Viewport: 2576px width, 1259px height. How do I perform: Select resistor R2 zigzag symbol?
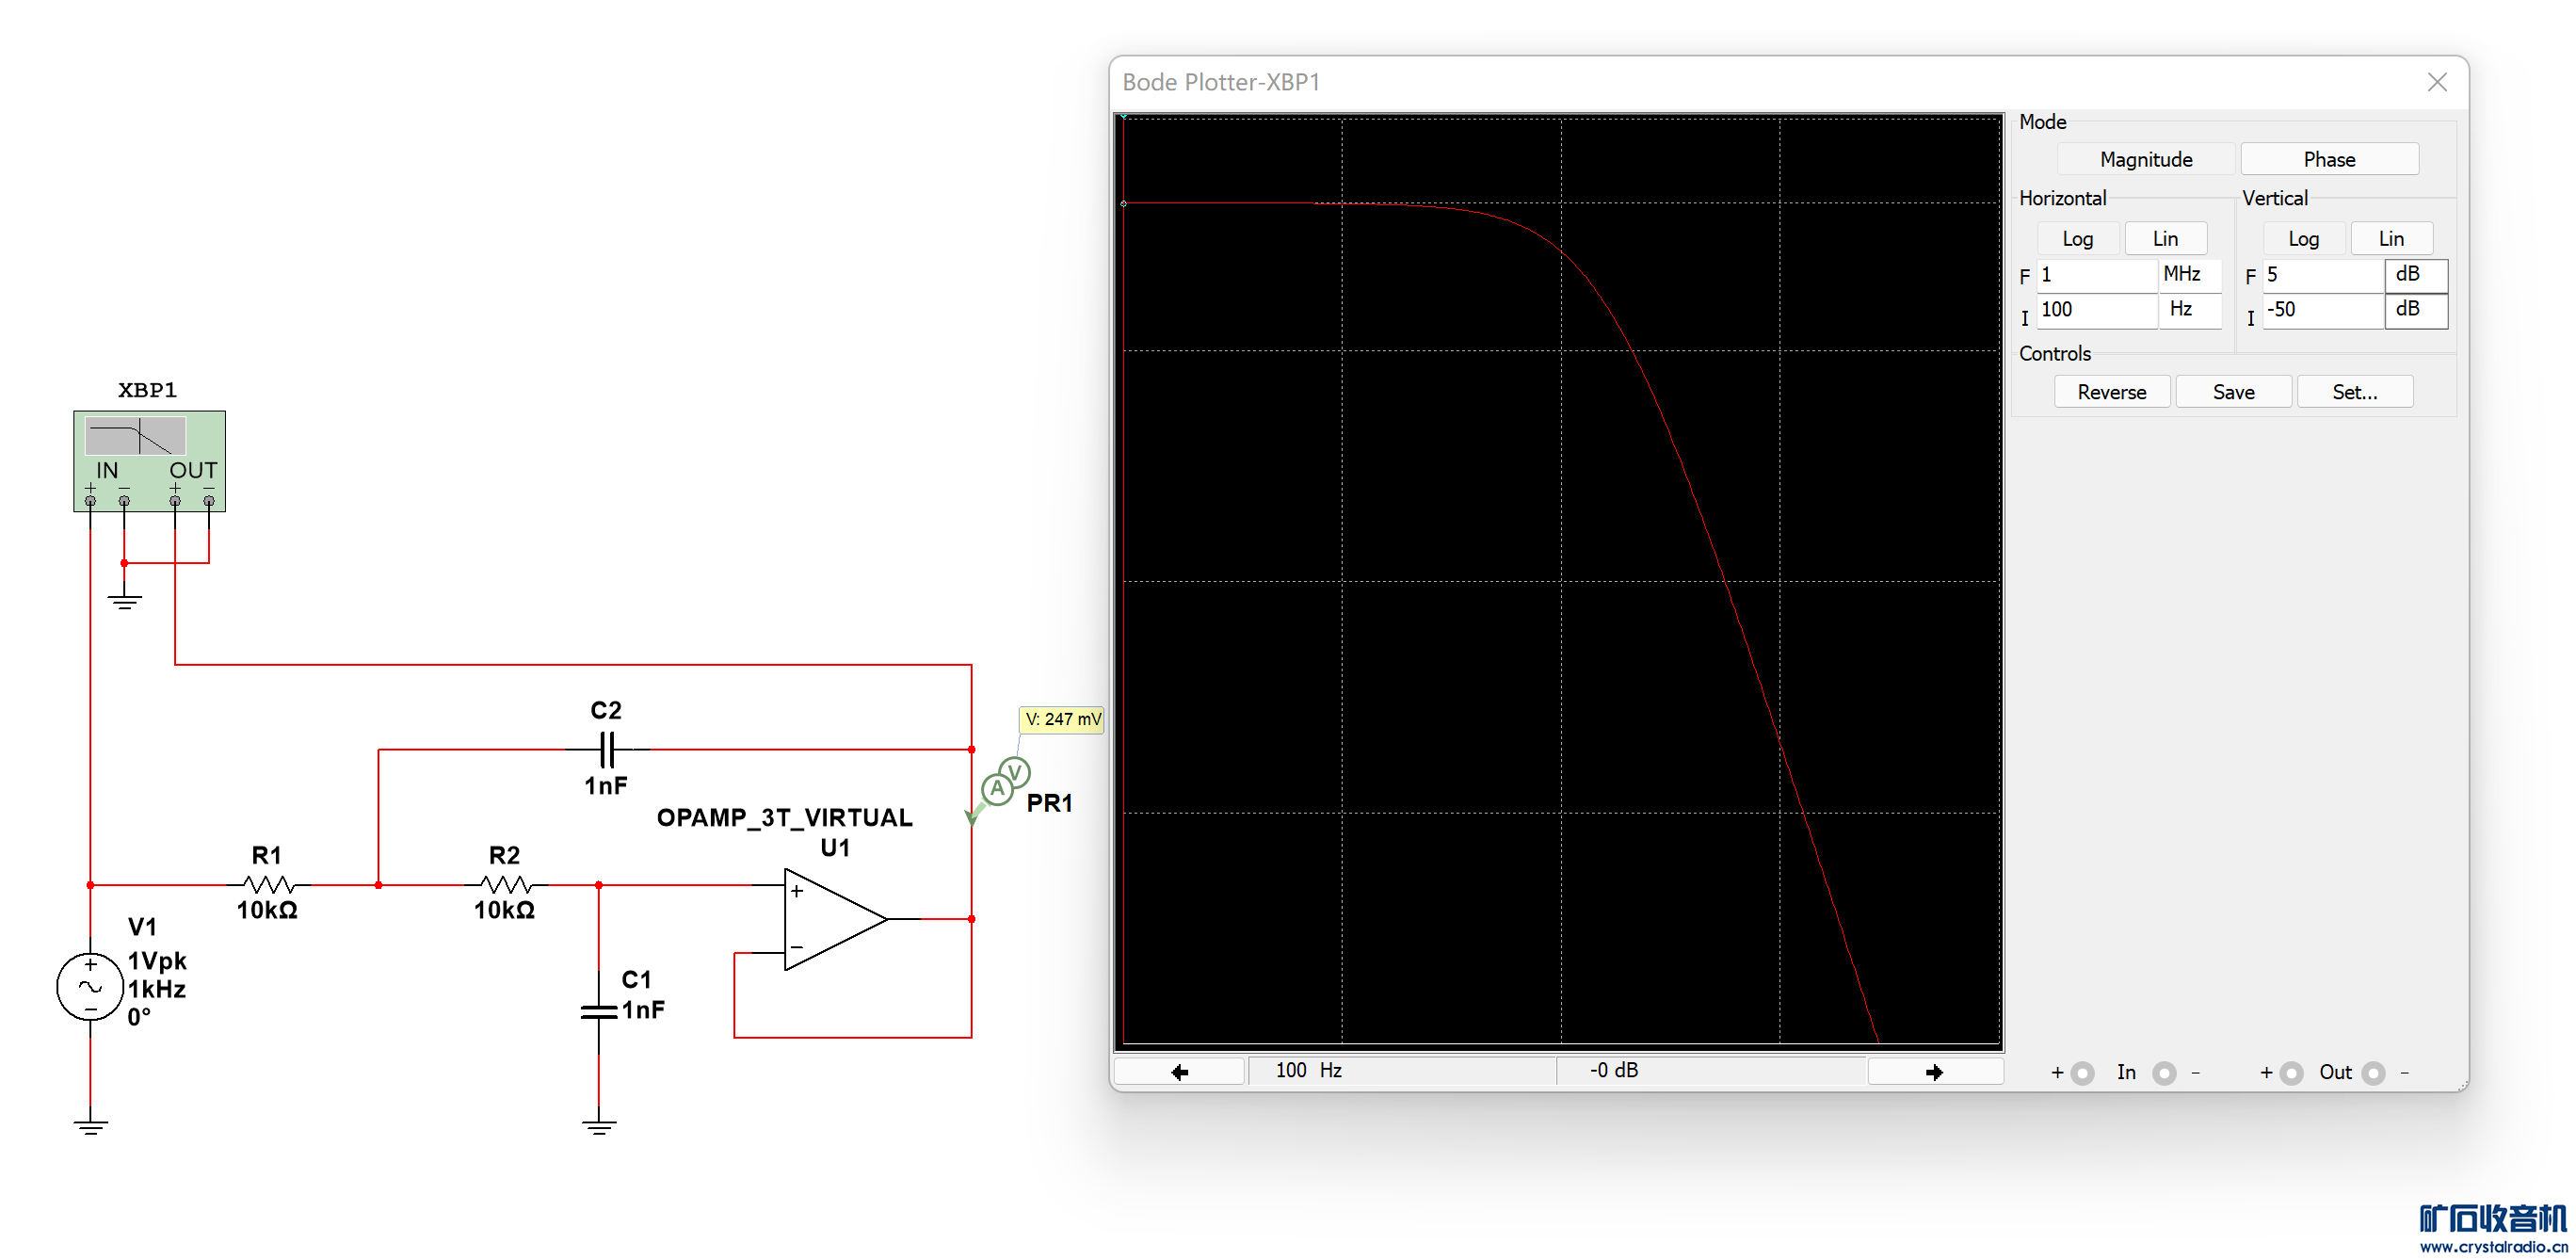tap(505, 884)
